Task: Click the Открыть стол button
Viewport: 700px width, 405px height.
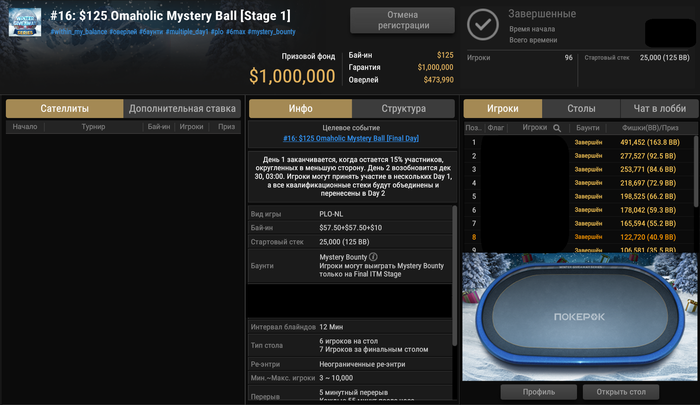Action: click(x=621, y=392)
